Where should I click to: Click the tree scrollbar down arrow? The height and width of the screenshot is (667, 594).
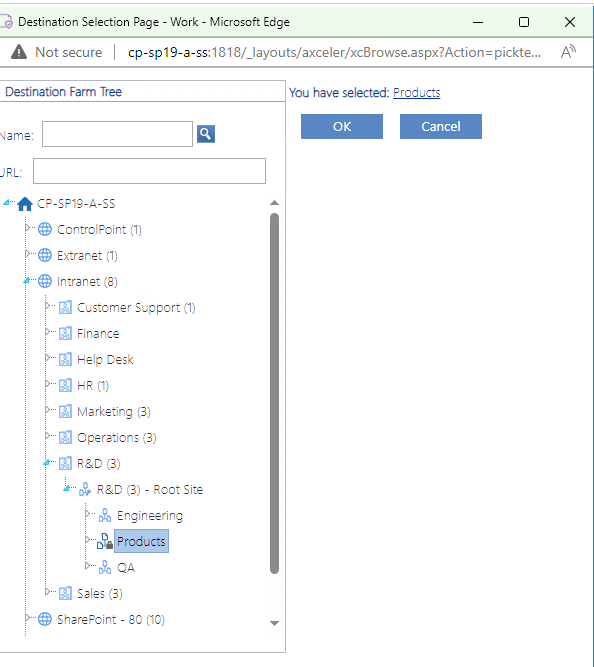(274, 623)
